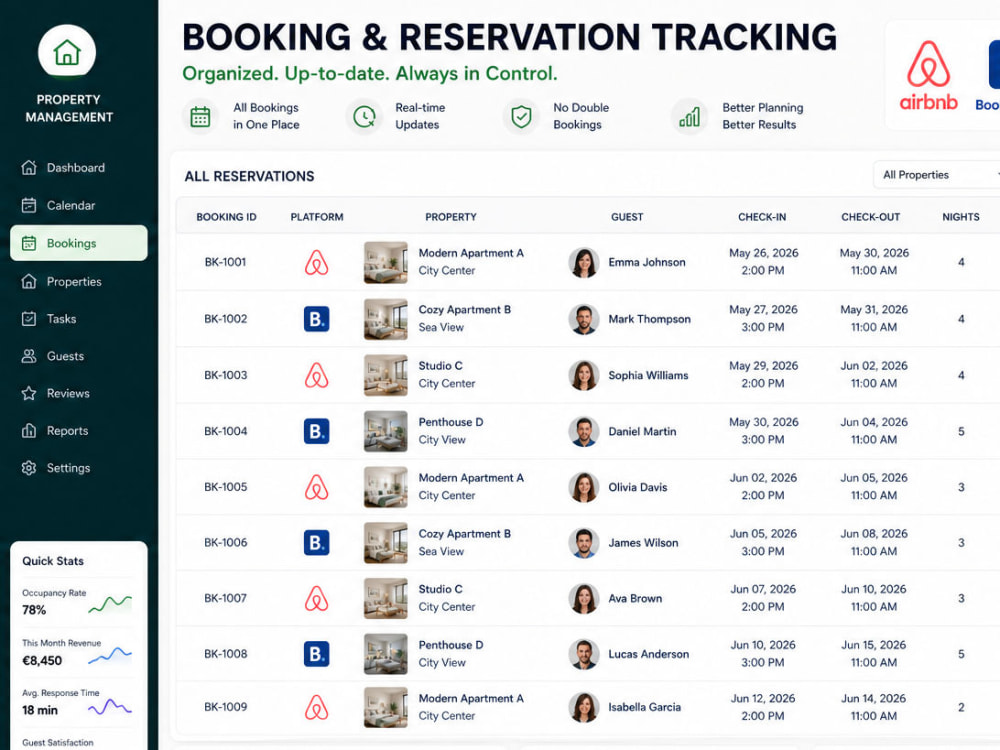
Task: Click the Better Planning bar chart icon
Action: pyautogui.click(x=689, y=117)
